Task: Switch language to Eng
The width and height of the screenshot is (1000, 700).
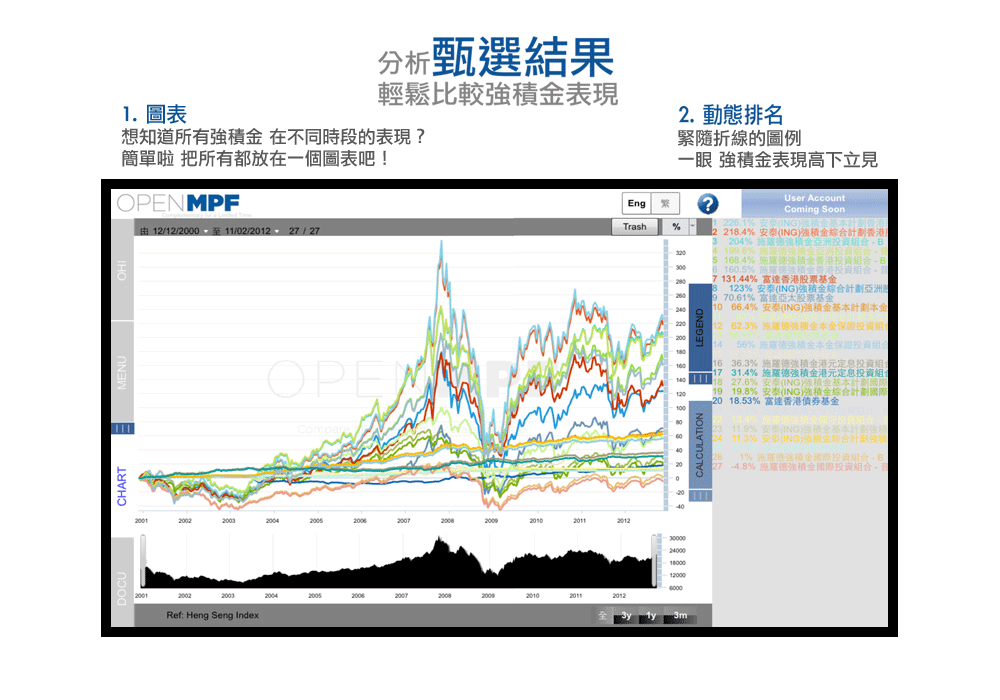Action: point(636,204)
